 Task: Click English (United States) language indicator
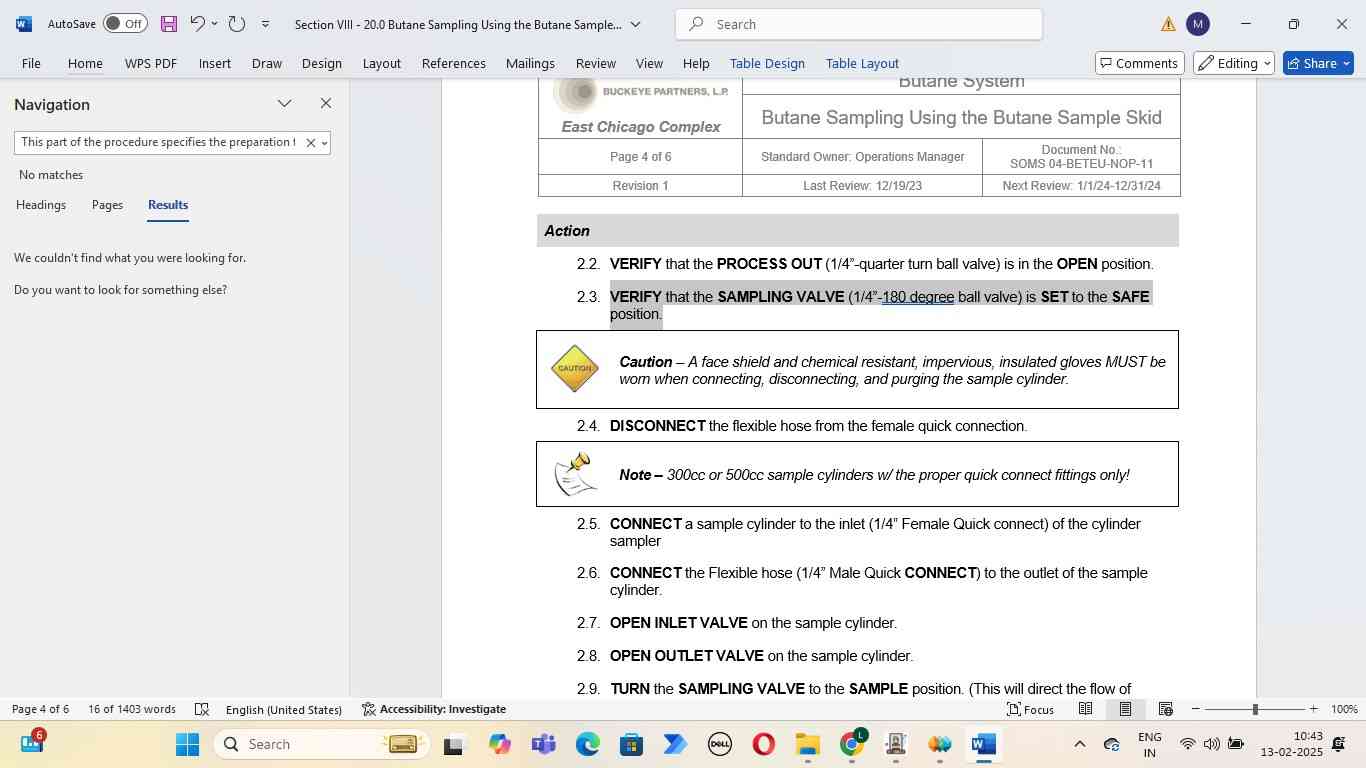(x=284, y=709)
